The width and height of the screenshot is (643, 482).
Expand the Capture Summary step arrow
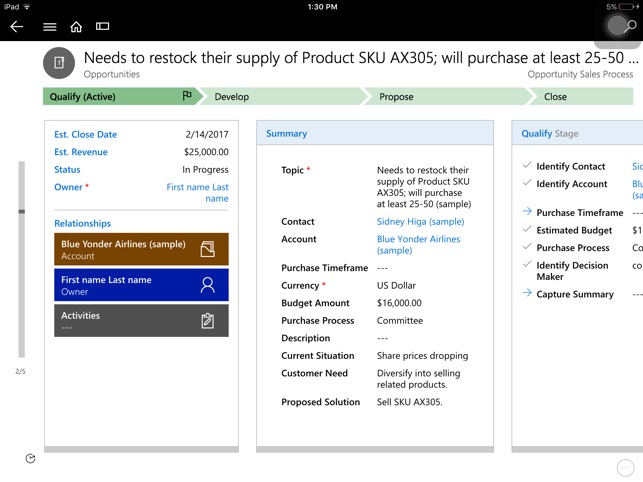(527, 294)
